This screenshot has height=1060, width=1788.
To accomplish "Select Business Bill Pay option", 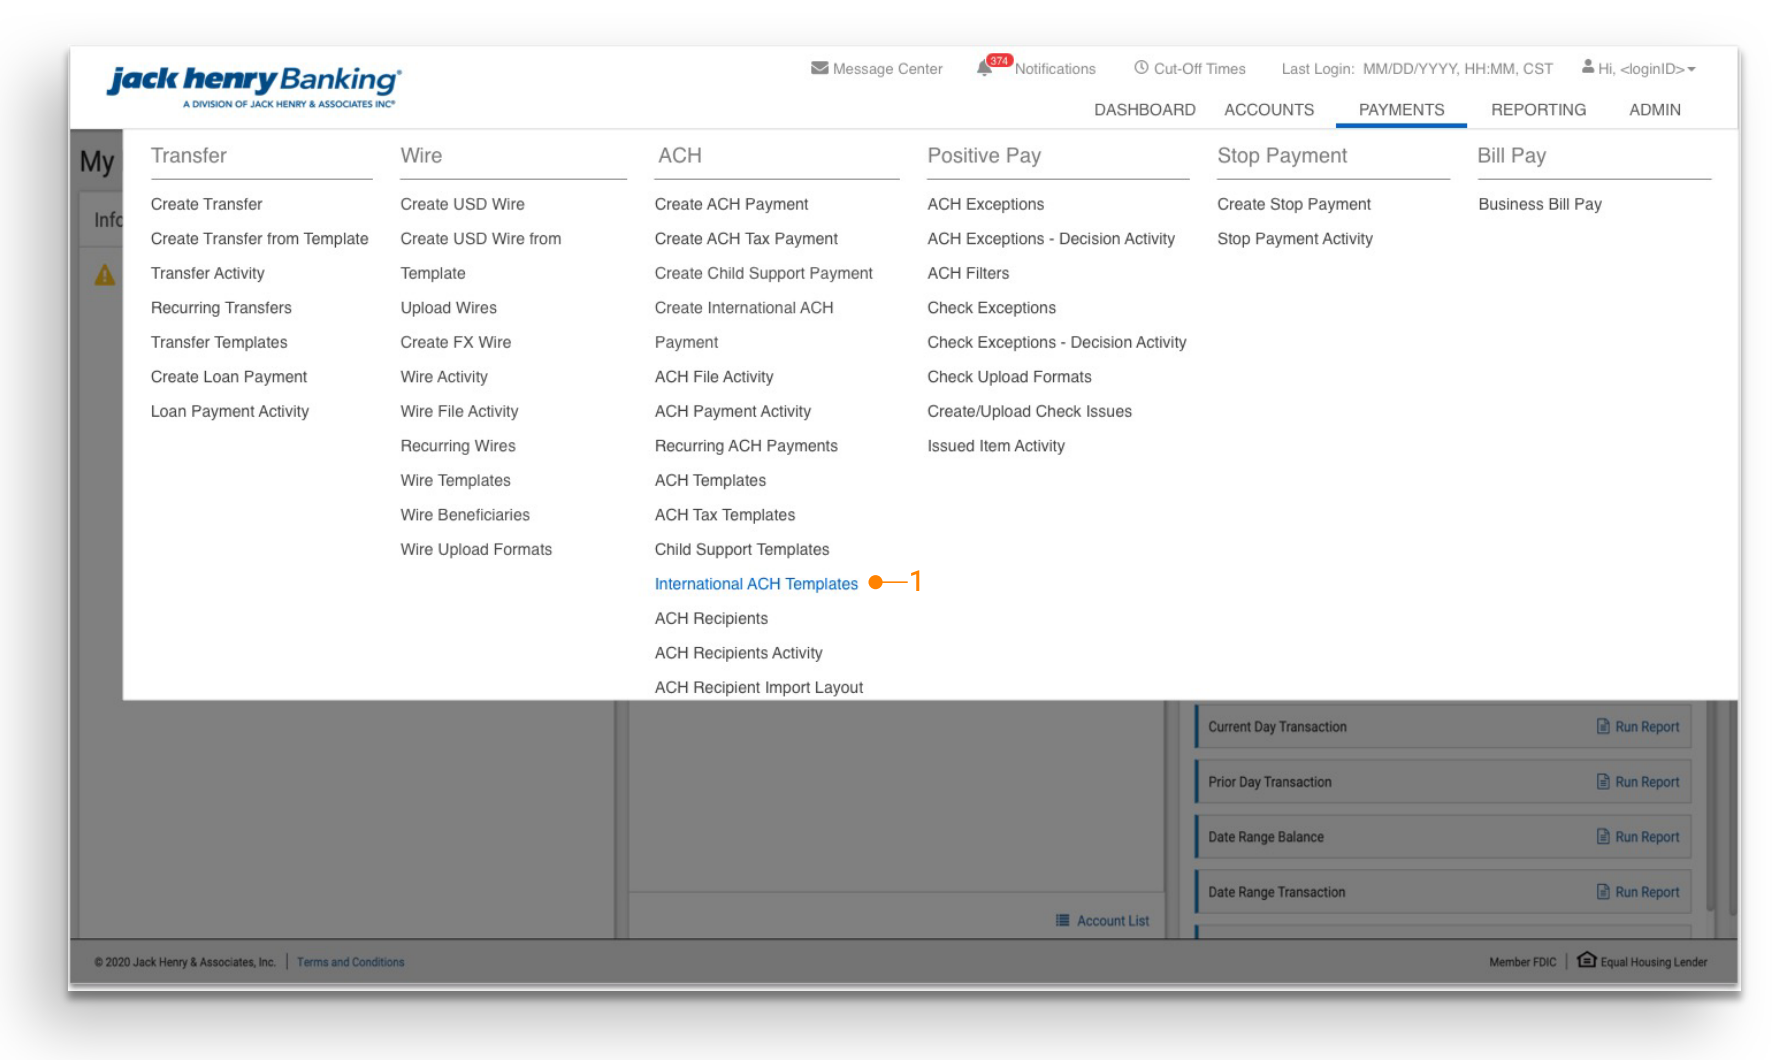I will tap(1539, 204).
